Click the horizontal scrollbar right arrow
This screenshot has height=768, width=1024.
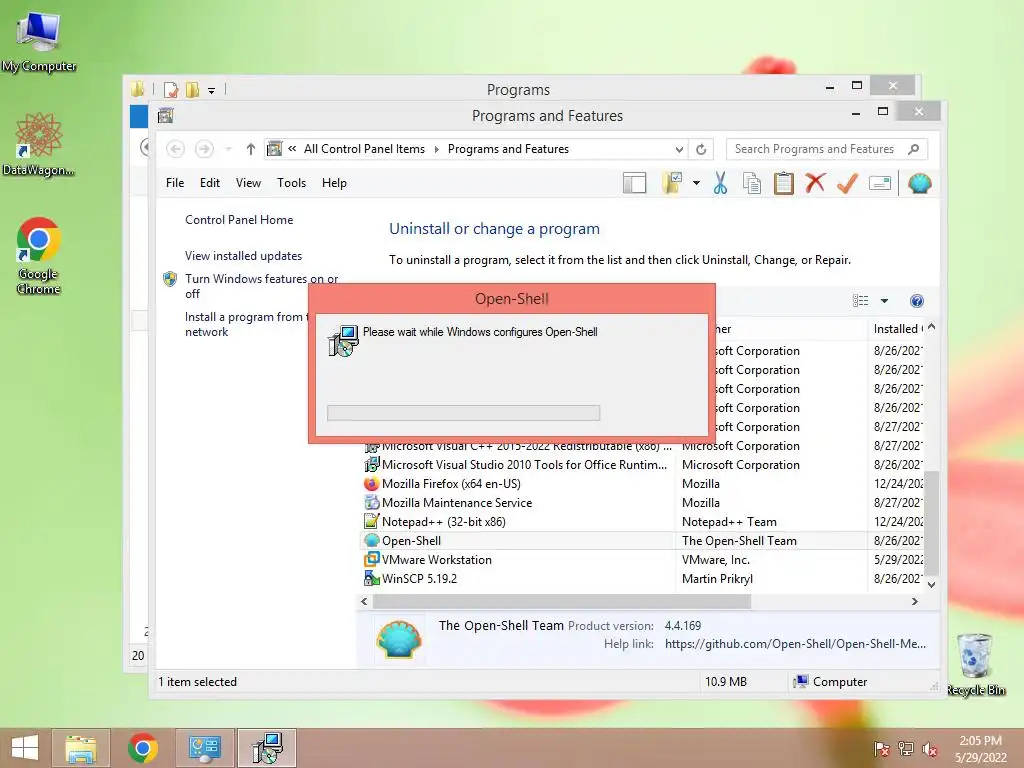(915, 601)
